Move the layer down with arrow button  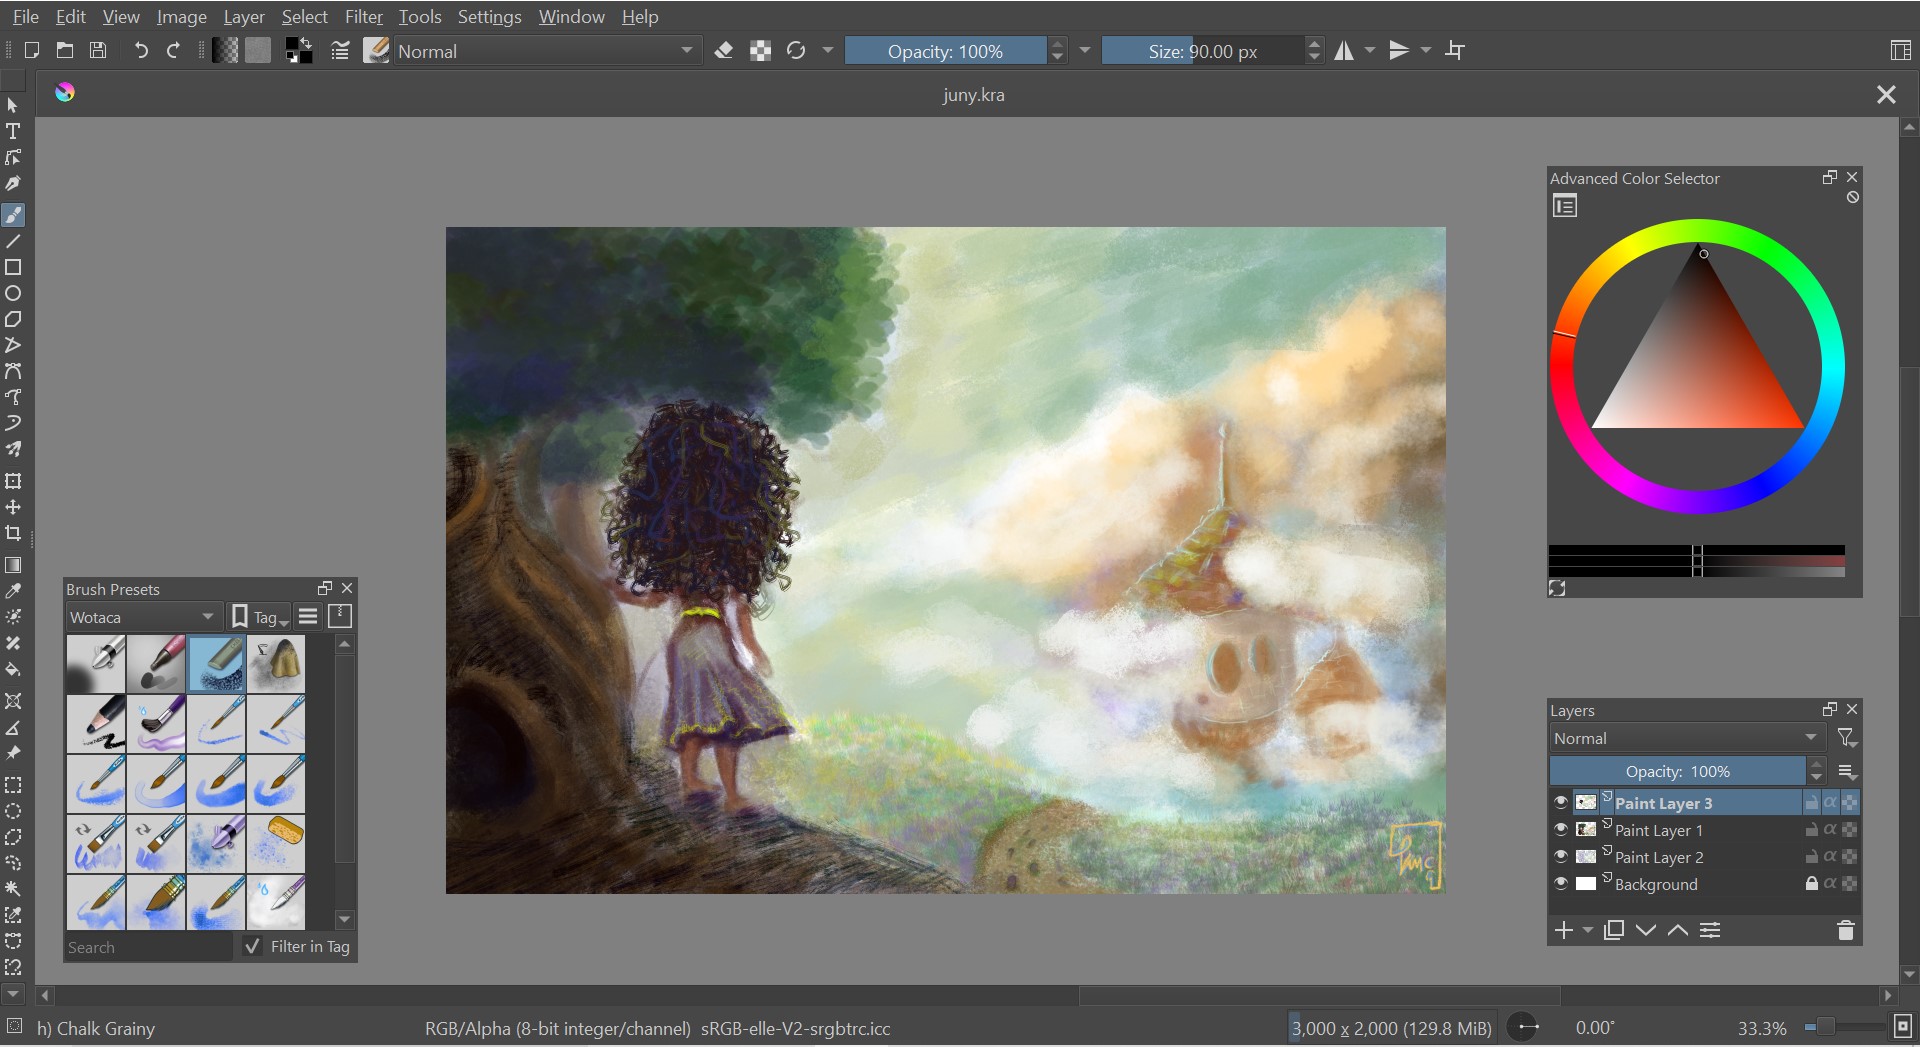pyautogui.click(x=1646, y=930)
